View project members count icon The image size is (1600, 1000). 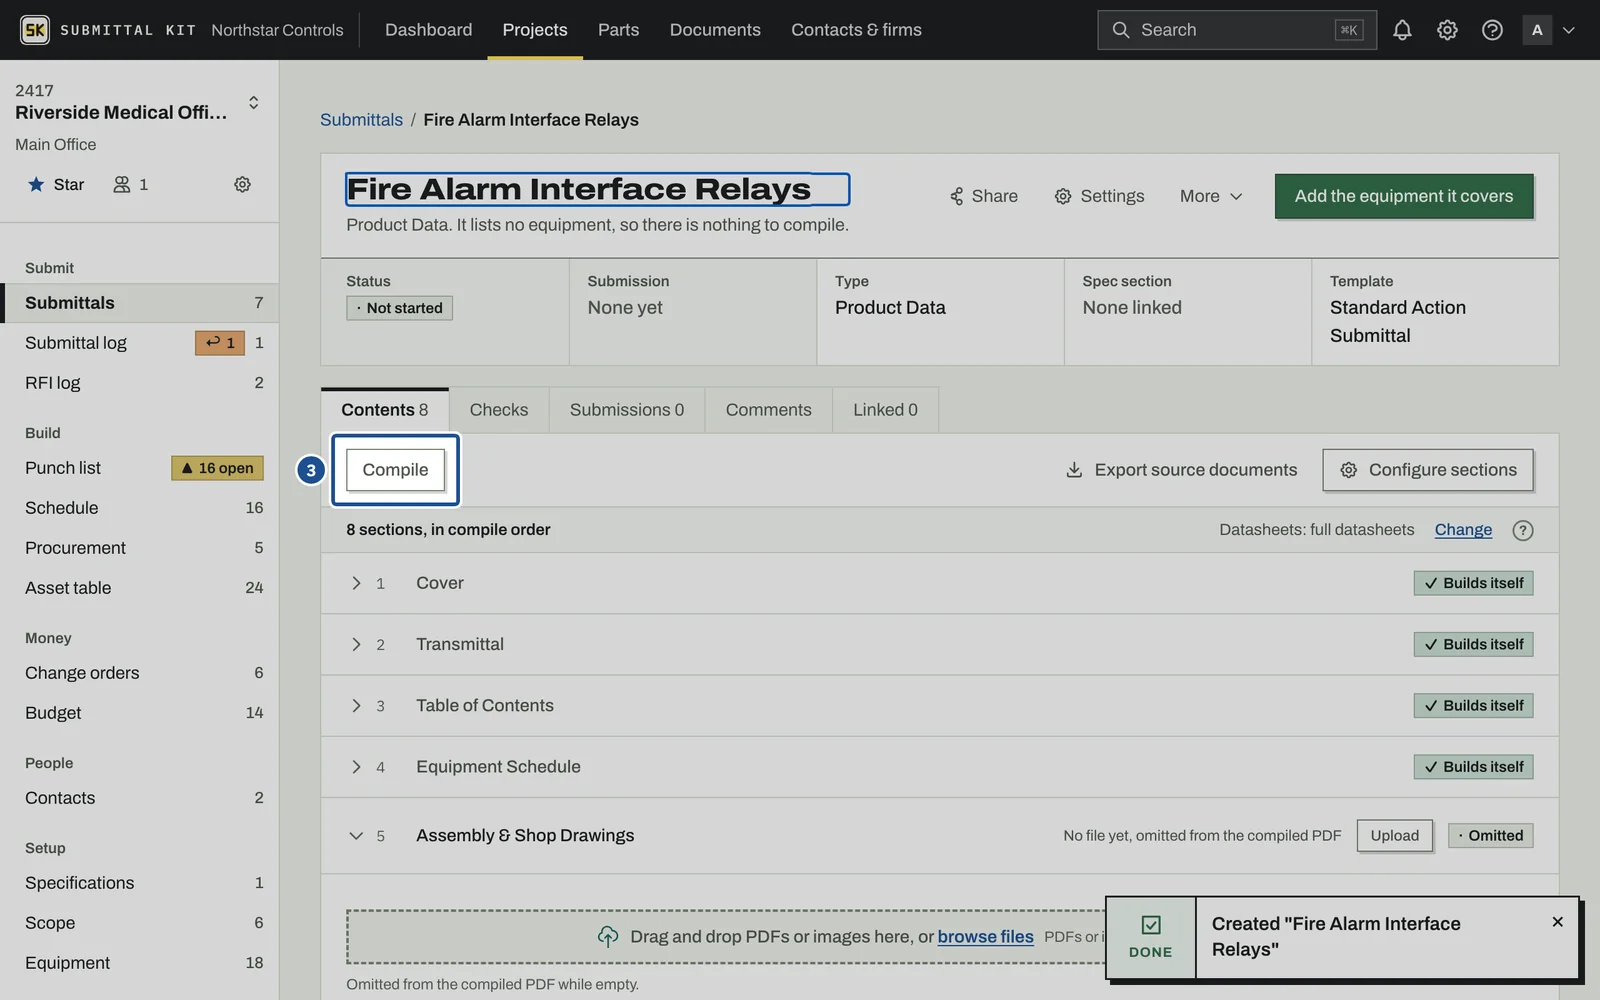(130, 184)
